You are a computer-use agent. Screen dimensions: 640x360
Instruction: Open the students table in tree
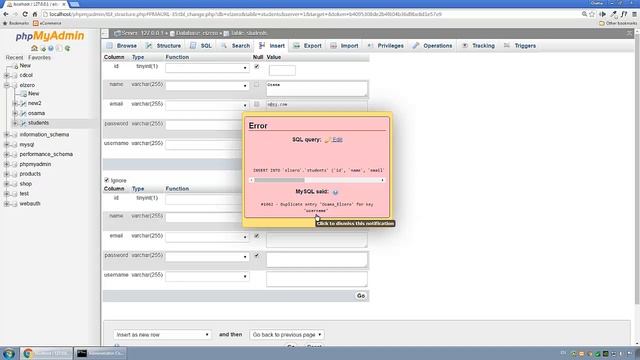click(38, 123)
